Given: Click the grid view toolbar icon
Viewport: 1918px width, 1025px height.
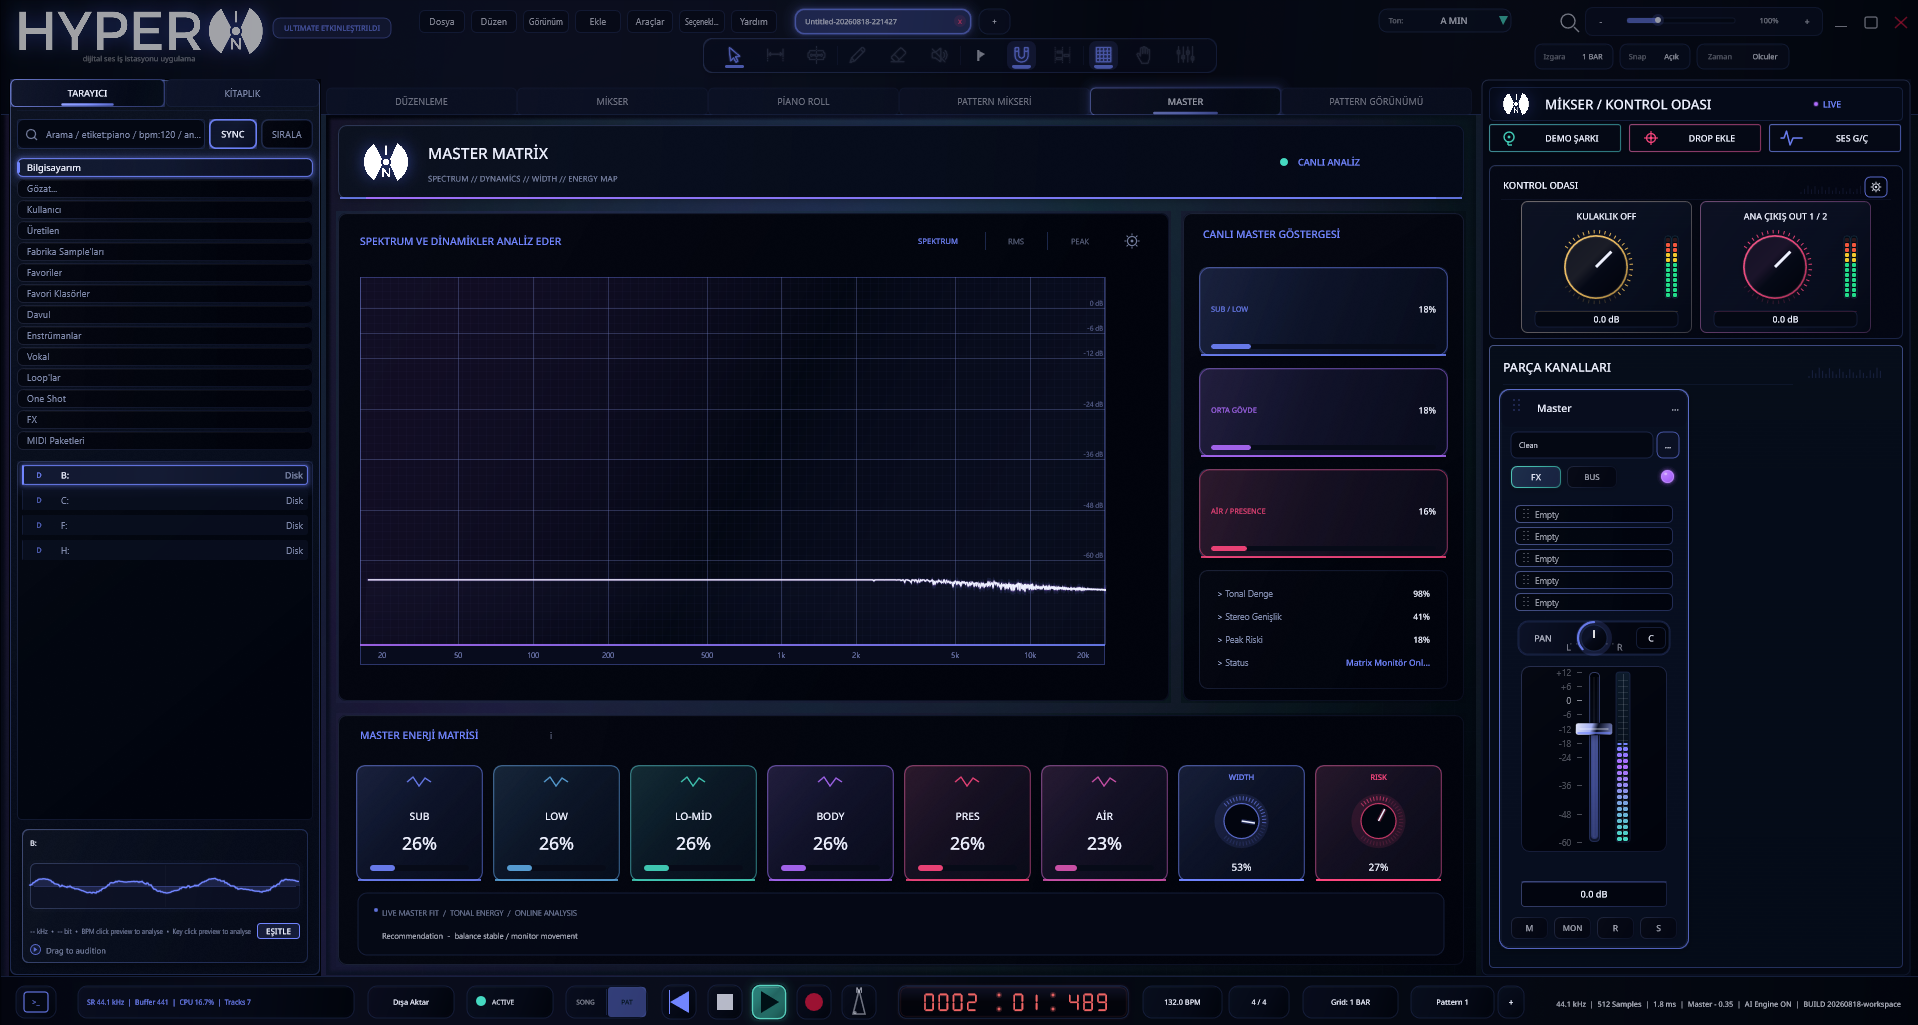Looking at the screenshot, I should (1103, 56).
